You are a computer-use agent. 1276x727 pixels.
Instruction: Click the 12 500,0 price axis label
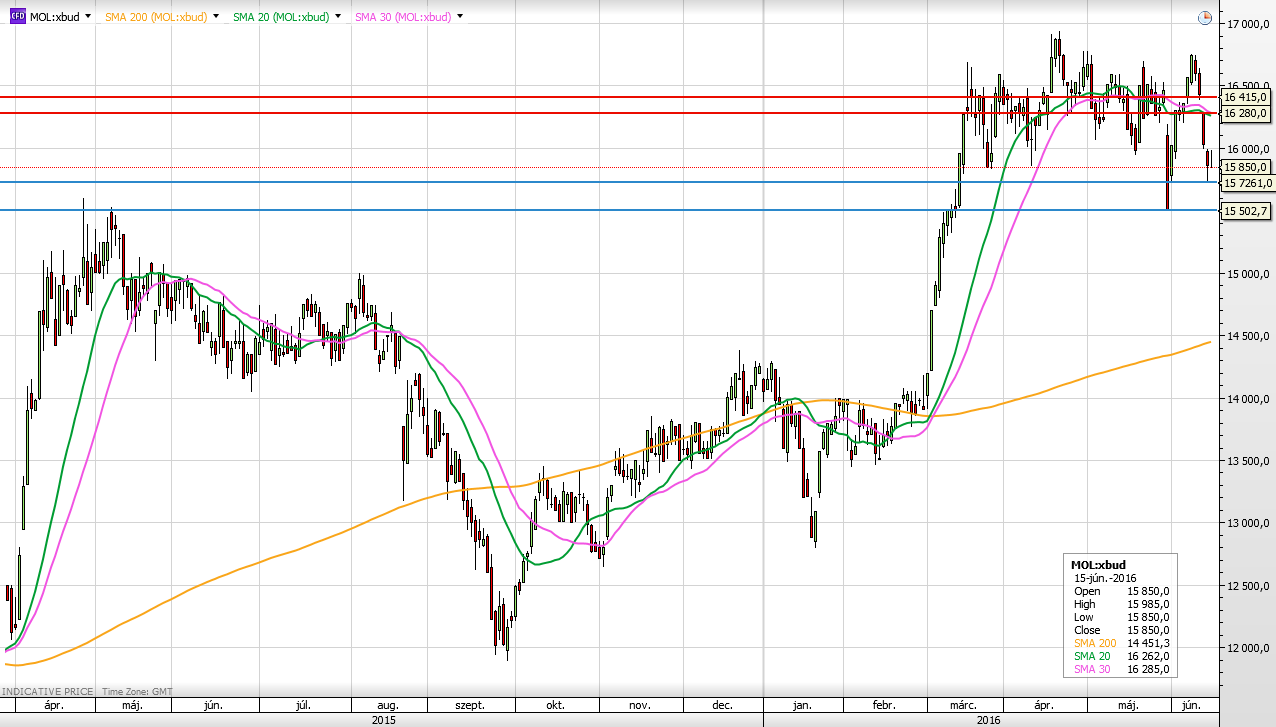1247,586
